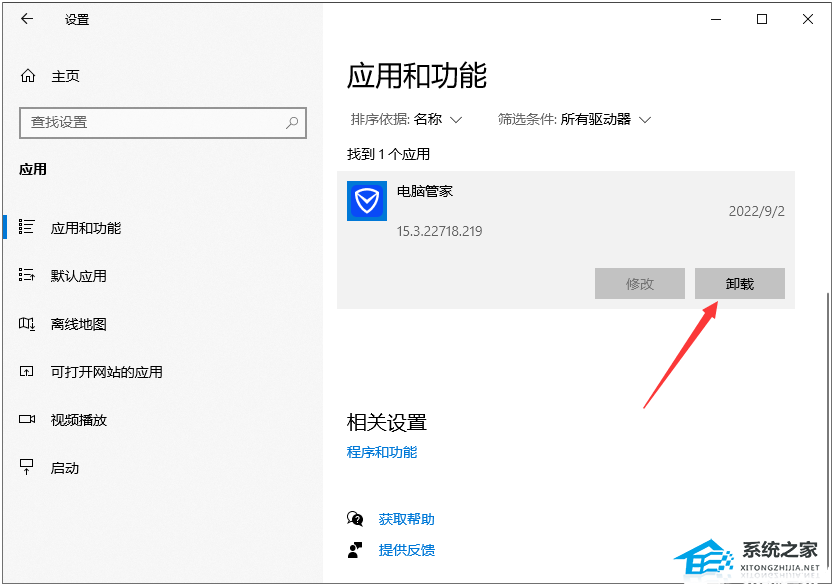Open the 程序和功能 link
This screenshot has width=835, height=586.
point(382,452)
